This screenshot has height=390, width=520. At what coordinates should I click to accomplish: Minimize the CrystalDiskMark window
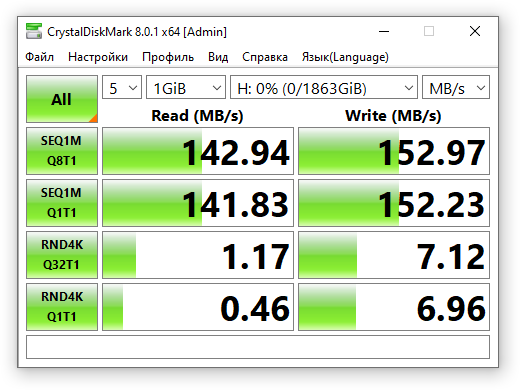tap(384, 32)
